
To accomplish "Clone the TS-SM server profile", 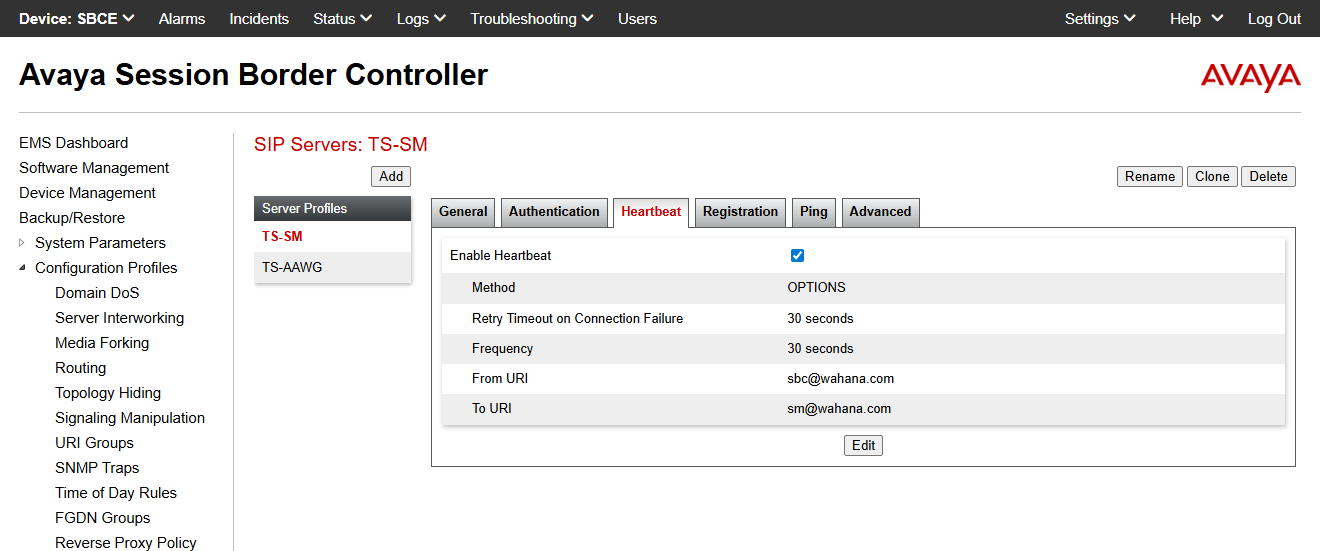I will coord(1212,177).
